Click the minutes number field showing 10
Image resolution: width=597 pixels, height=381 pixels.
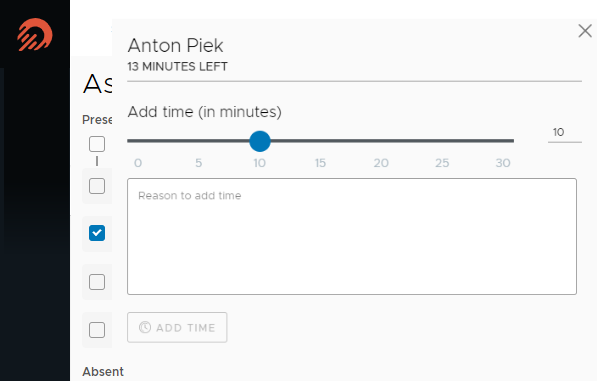[565, 133]
